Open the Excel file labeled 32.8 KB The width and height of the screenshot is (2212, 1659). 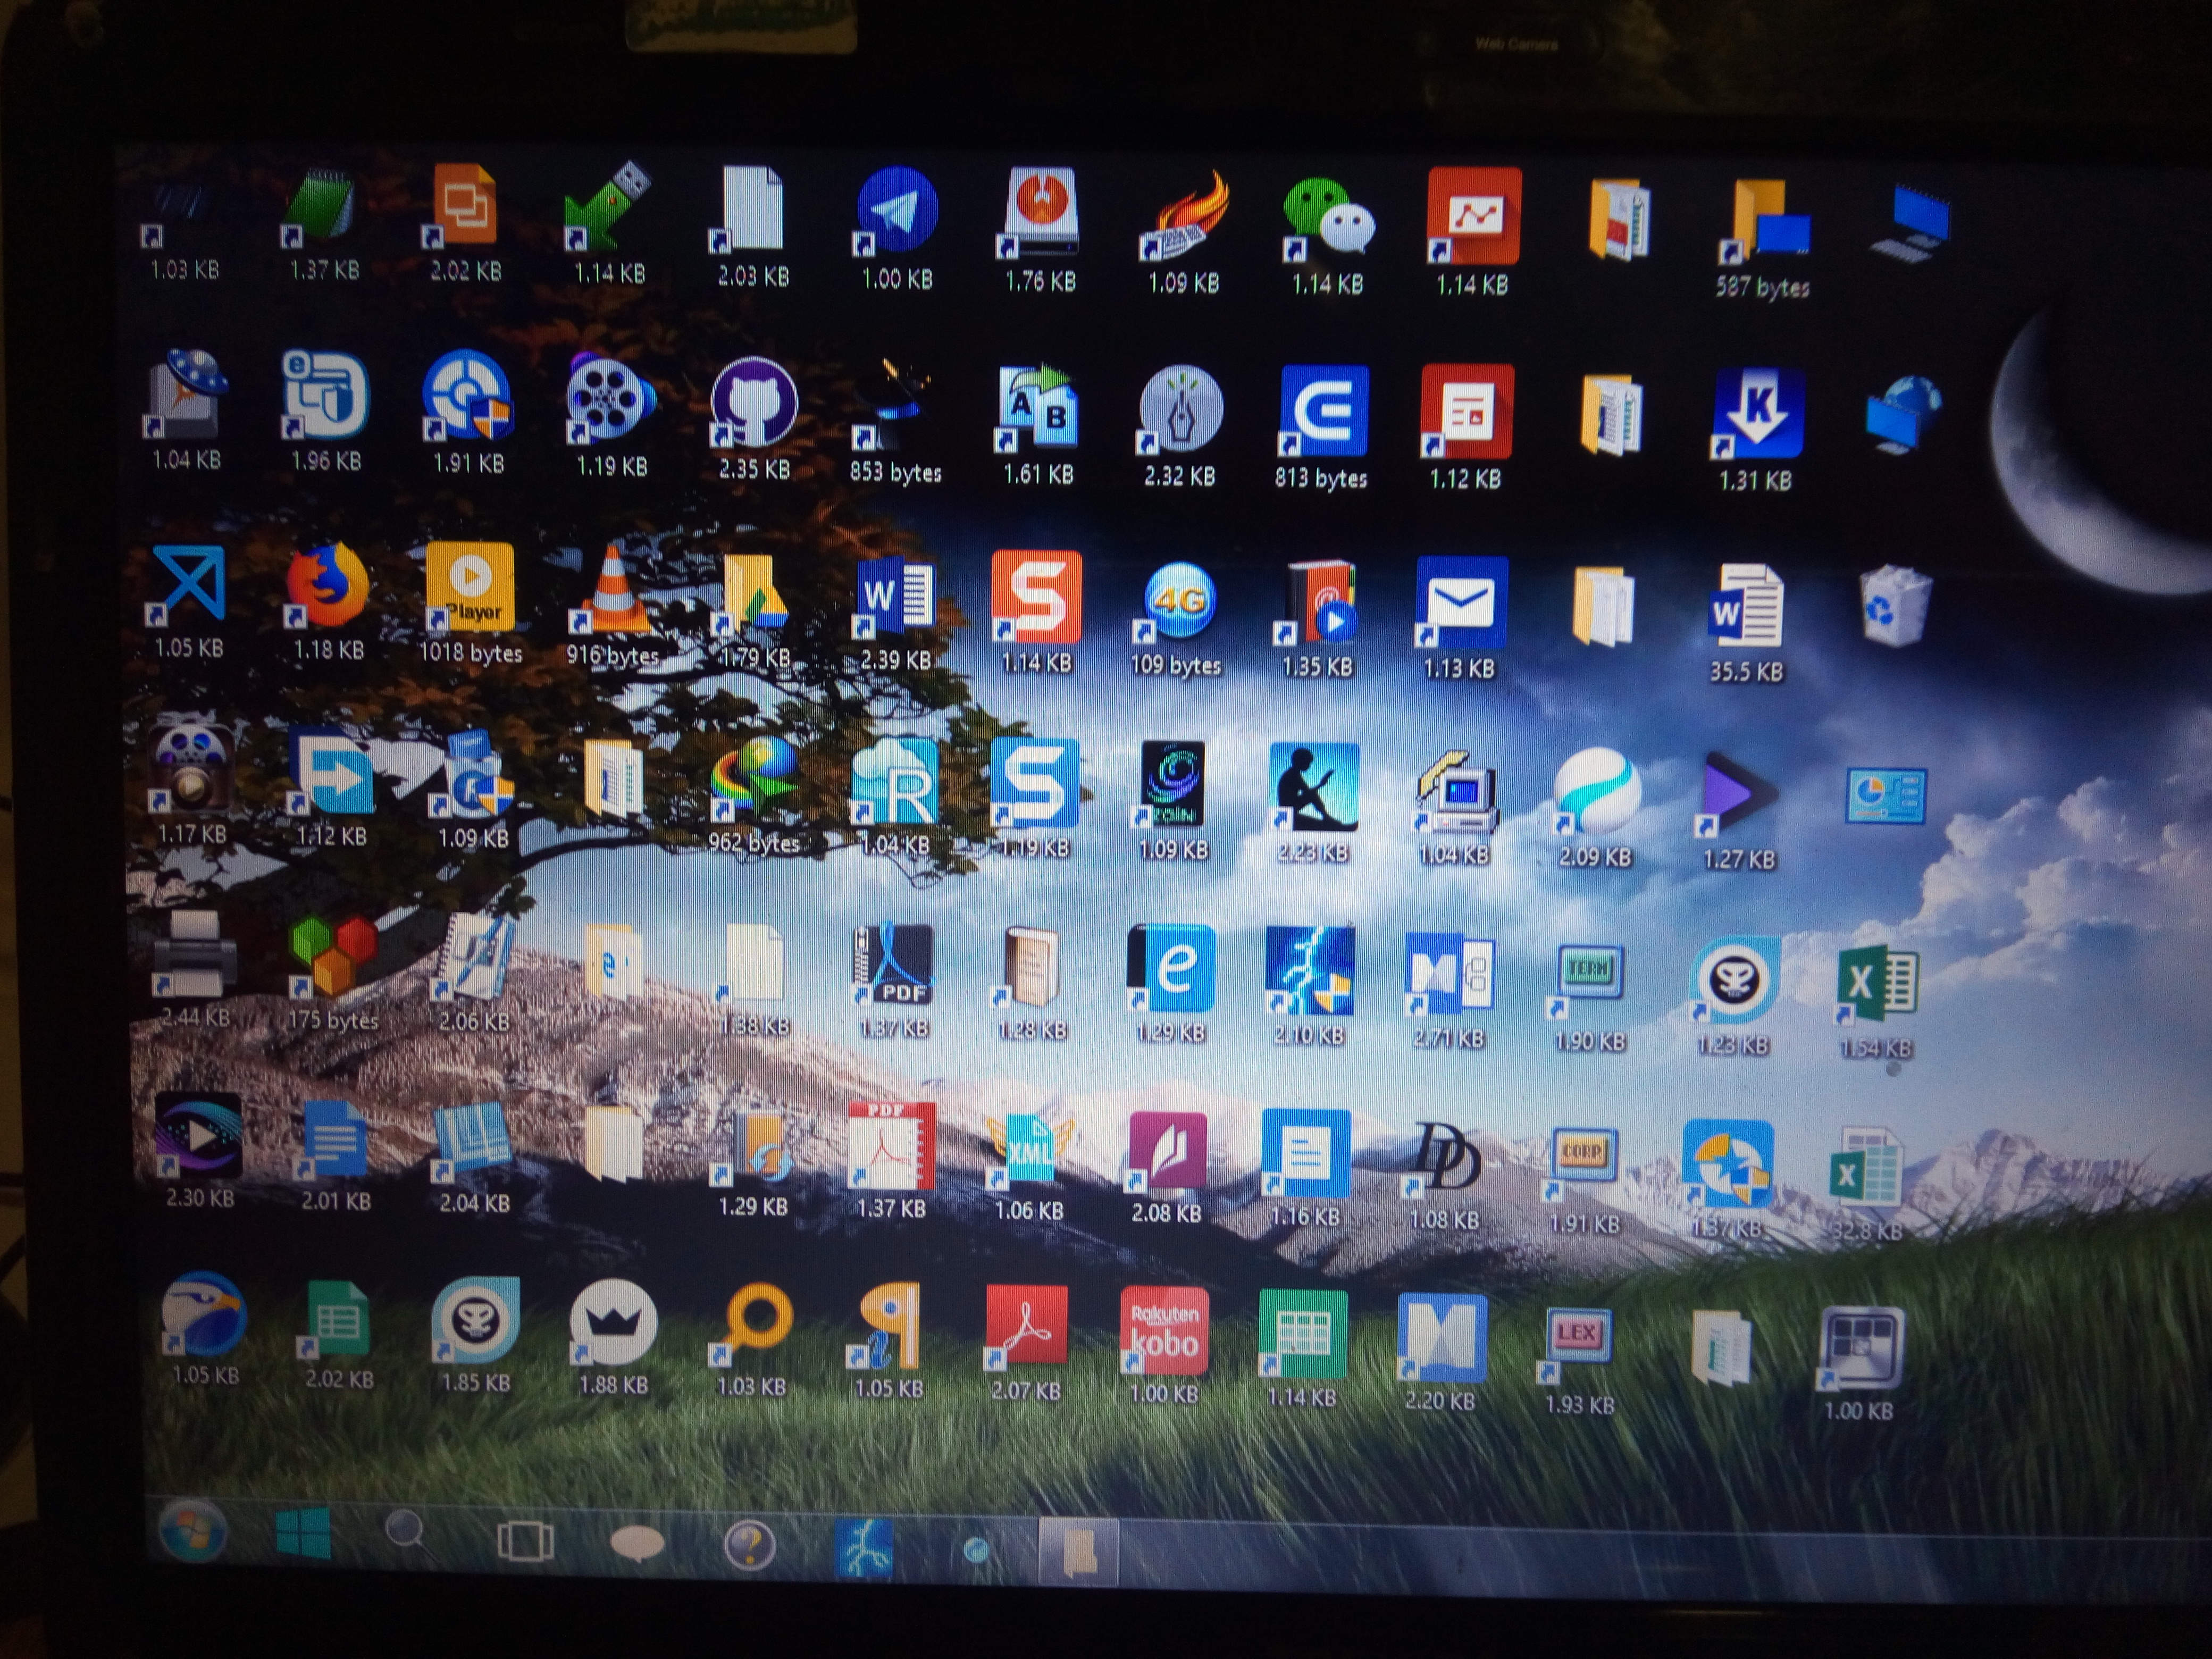[x=1866, y=1168]
